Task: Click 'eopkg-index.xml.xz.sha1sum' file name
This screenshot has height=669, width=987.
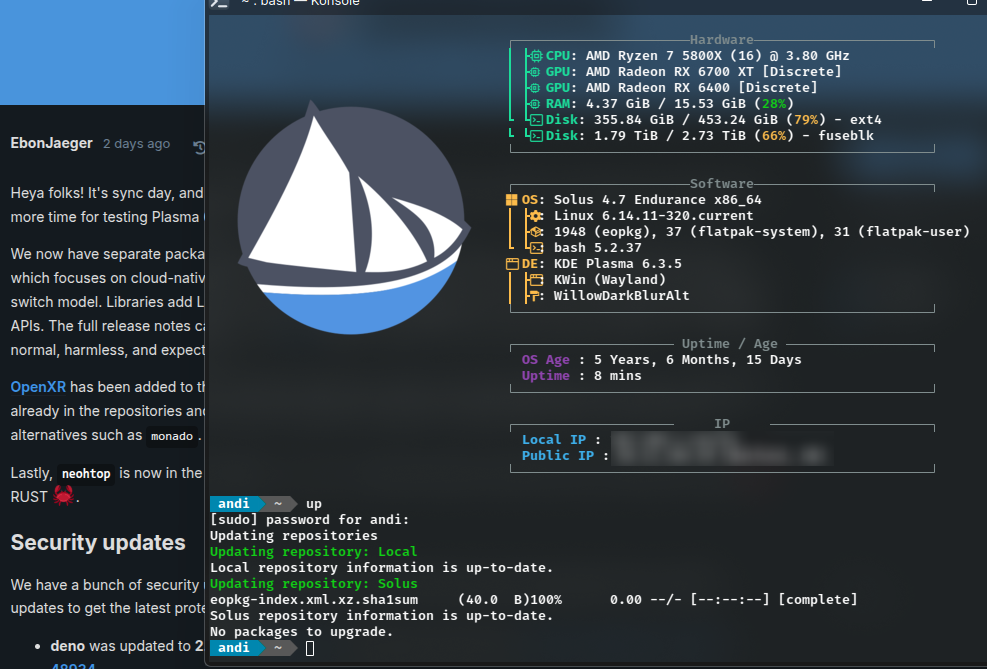Action: click(313, 600)
